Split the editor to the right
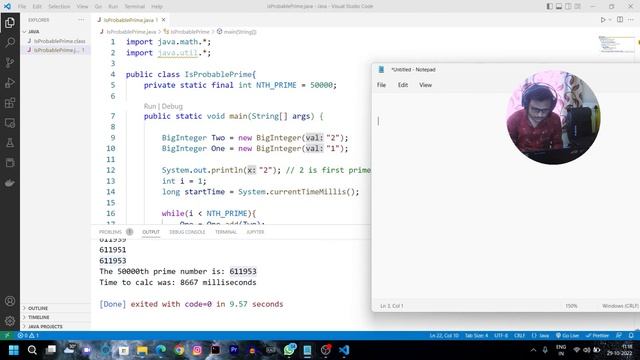Viewport: 640px width, 360px height. tap(620, 20)
